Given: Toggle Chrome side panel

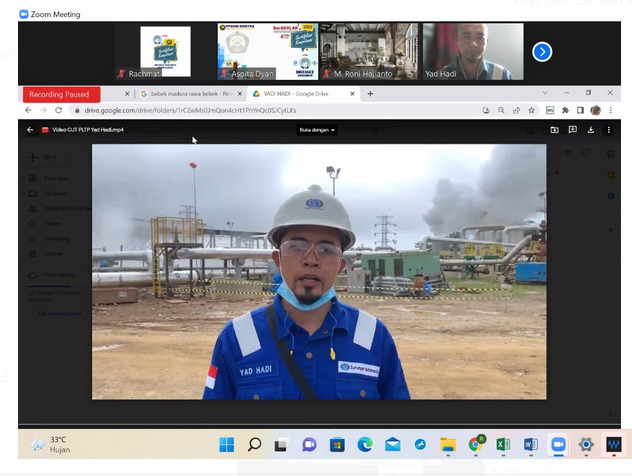Looking at the screenshot, I should coord(580,110).
